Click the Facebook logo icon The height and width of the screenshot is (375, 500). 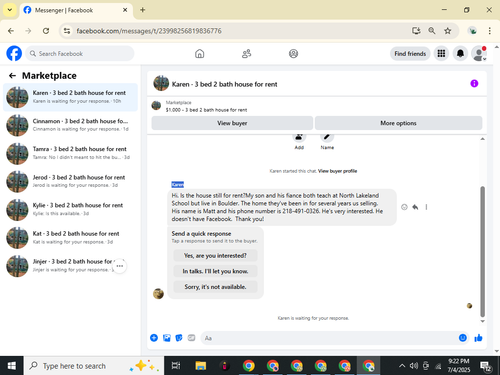[14, 53]
